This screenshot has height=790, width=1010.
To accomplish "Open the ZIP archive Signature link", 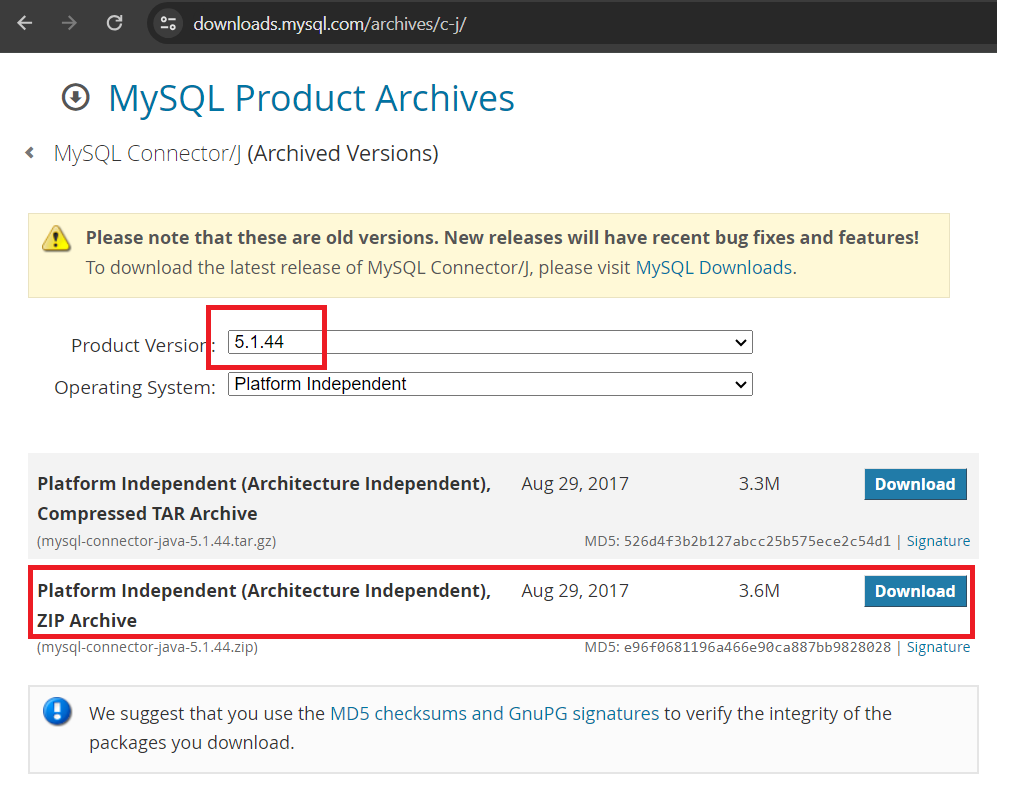I will pos(938,647).
